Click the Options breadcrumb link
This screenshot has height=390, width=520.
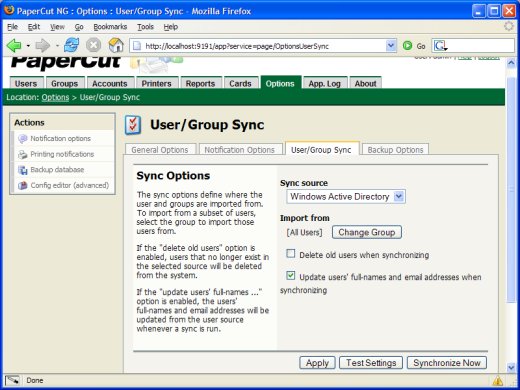click(55, 97)
